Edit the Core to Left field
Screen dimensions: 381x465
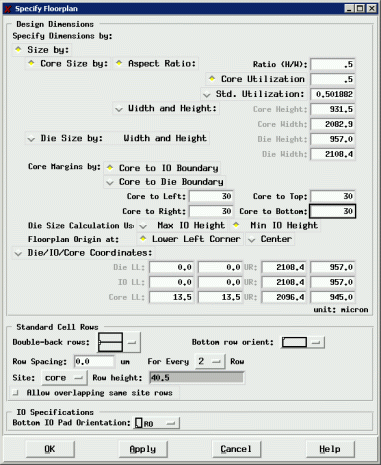coord(211,196)
